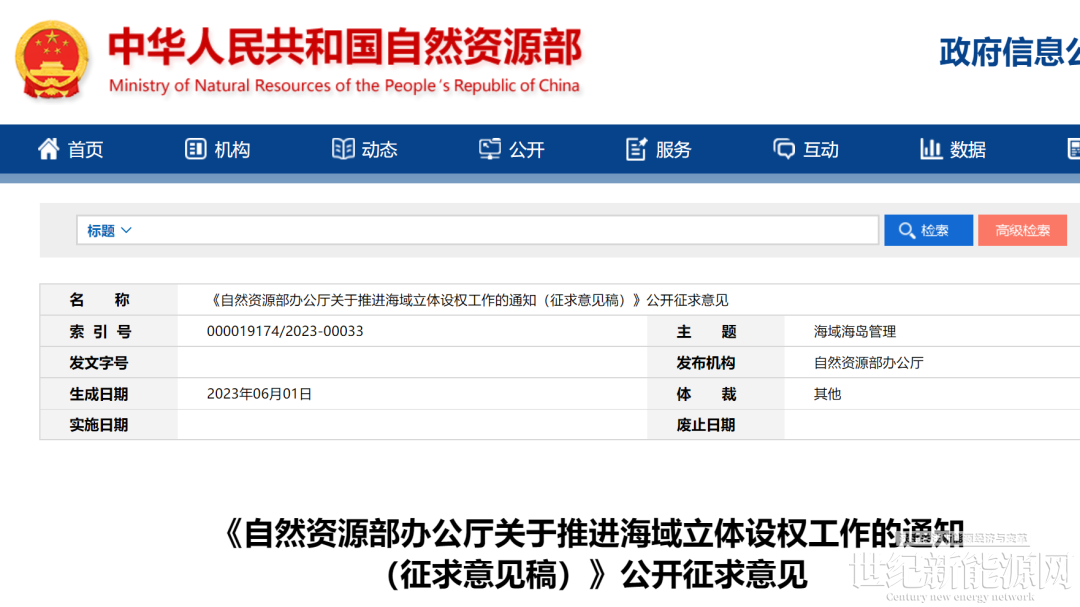Viewport: 1080px width, 607px height.
Task: Click the 自然资源部办公厅 publisher value
Action: click(869, 362)
